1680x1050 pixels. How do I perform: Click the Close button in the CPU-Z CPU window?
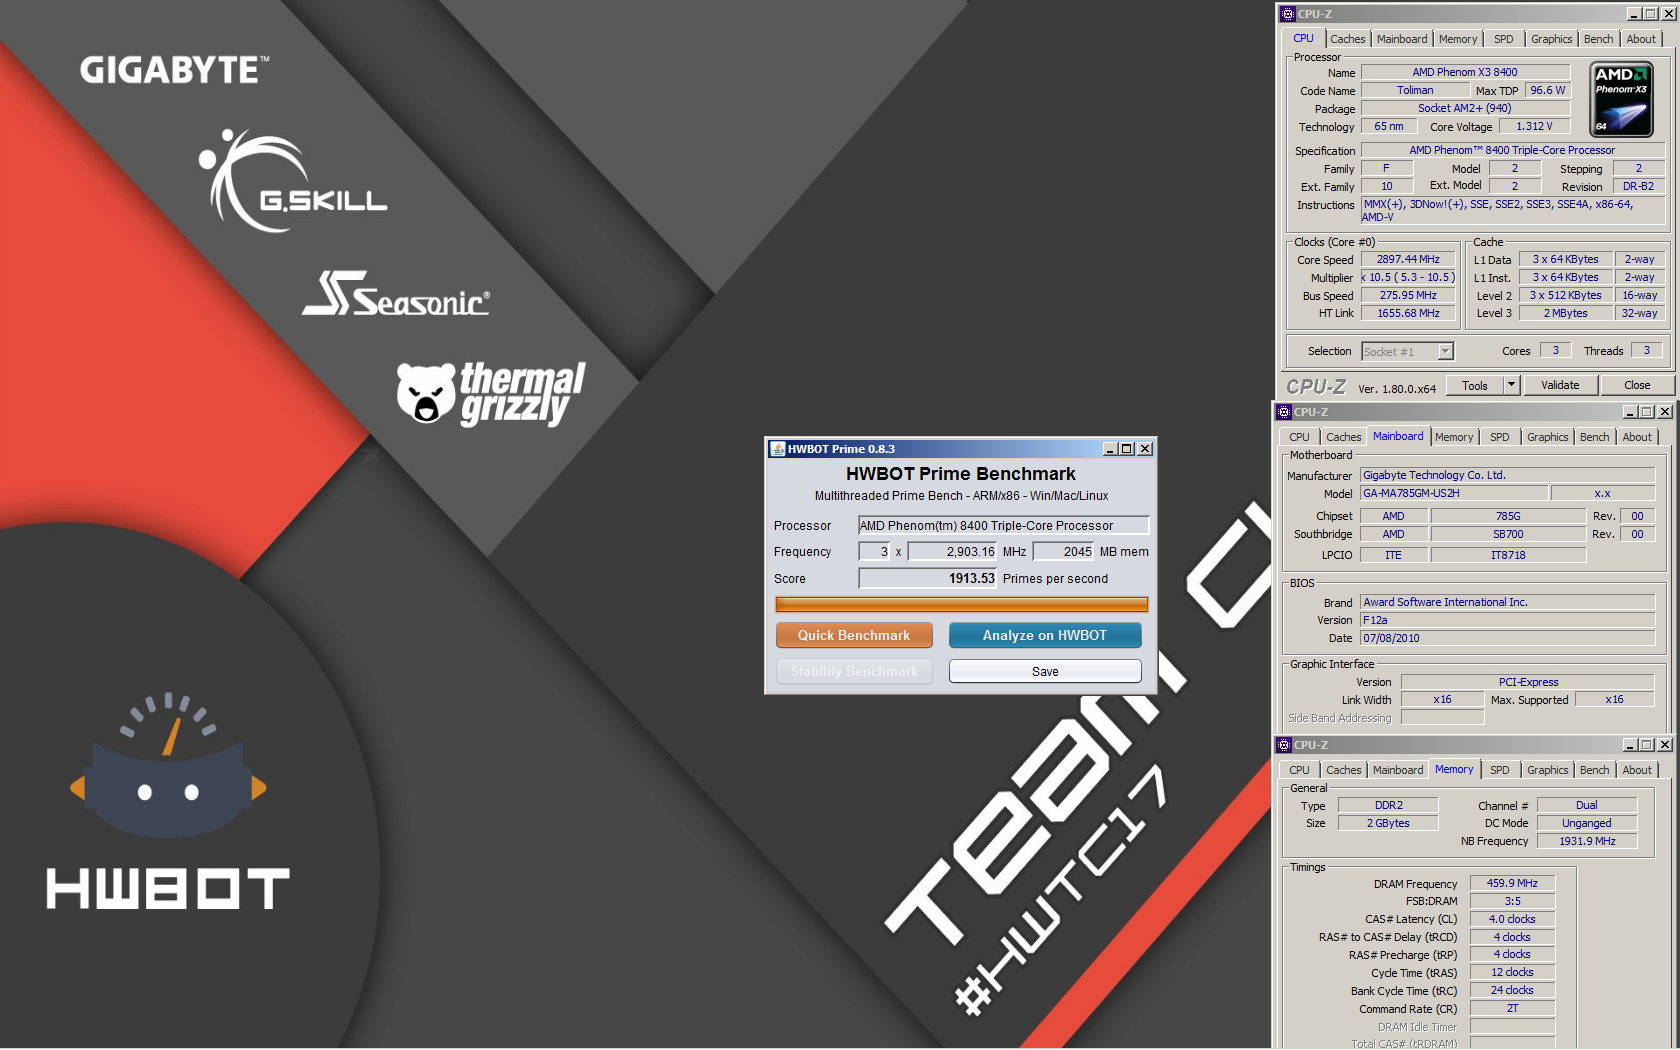(x=1637, y=385)
